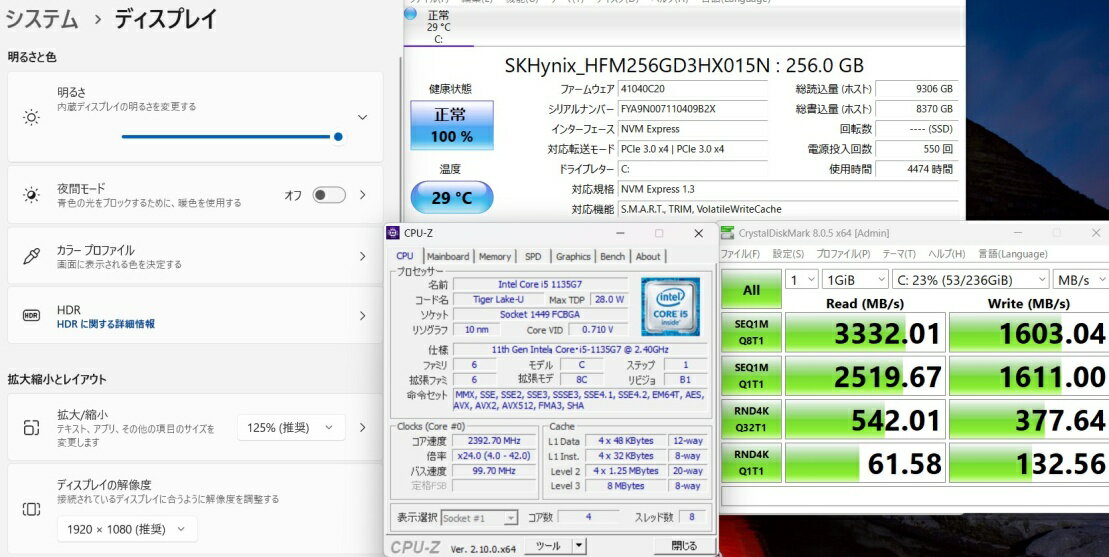The height and width of the screenshot is (557, 1109).
Task: Toggle the night mode switch on
Action: 329,195
